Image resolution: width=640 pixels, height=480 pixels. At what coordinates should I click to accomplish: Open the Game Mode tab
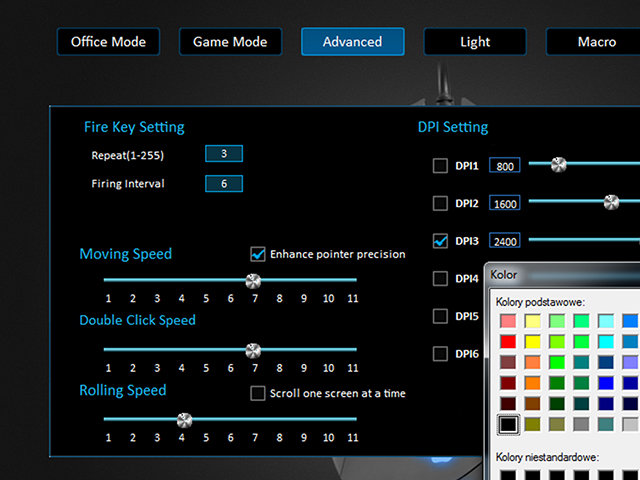click(x=230, y=42)
